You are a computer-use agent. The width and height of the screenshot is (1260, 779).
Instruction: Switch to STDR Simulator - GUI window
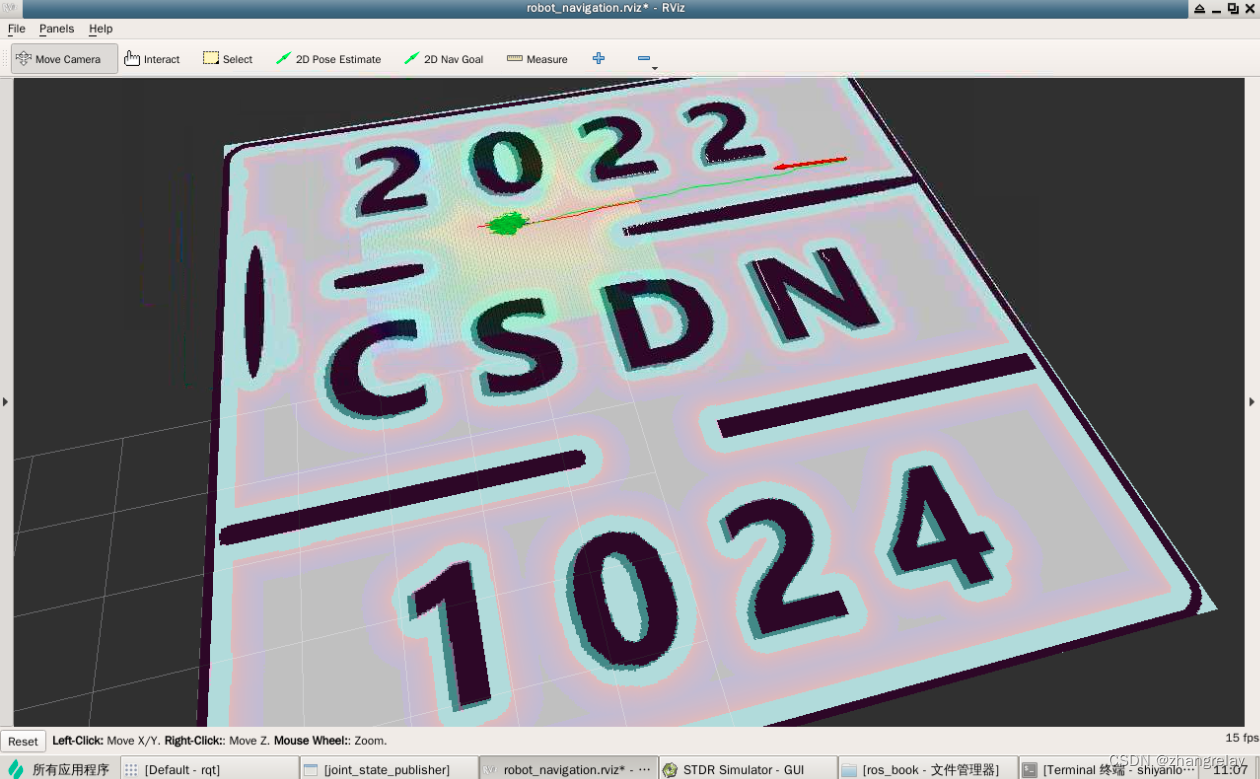[x=748, y=769]
